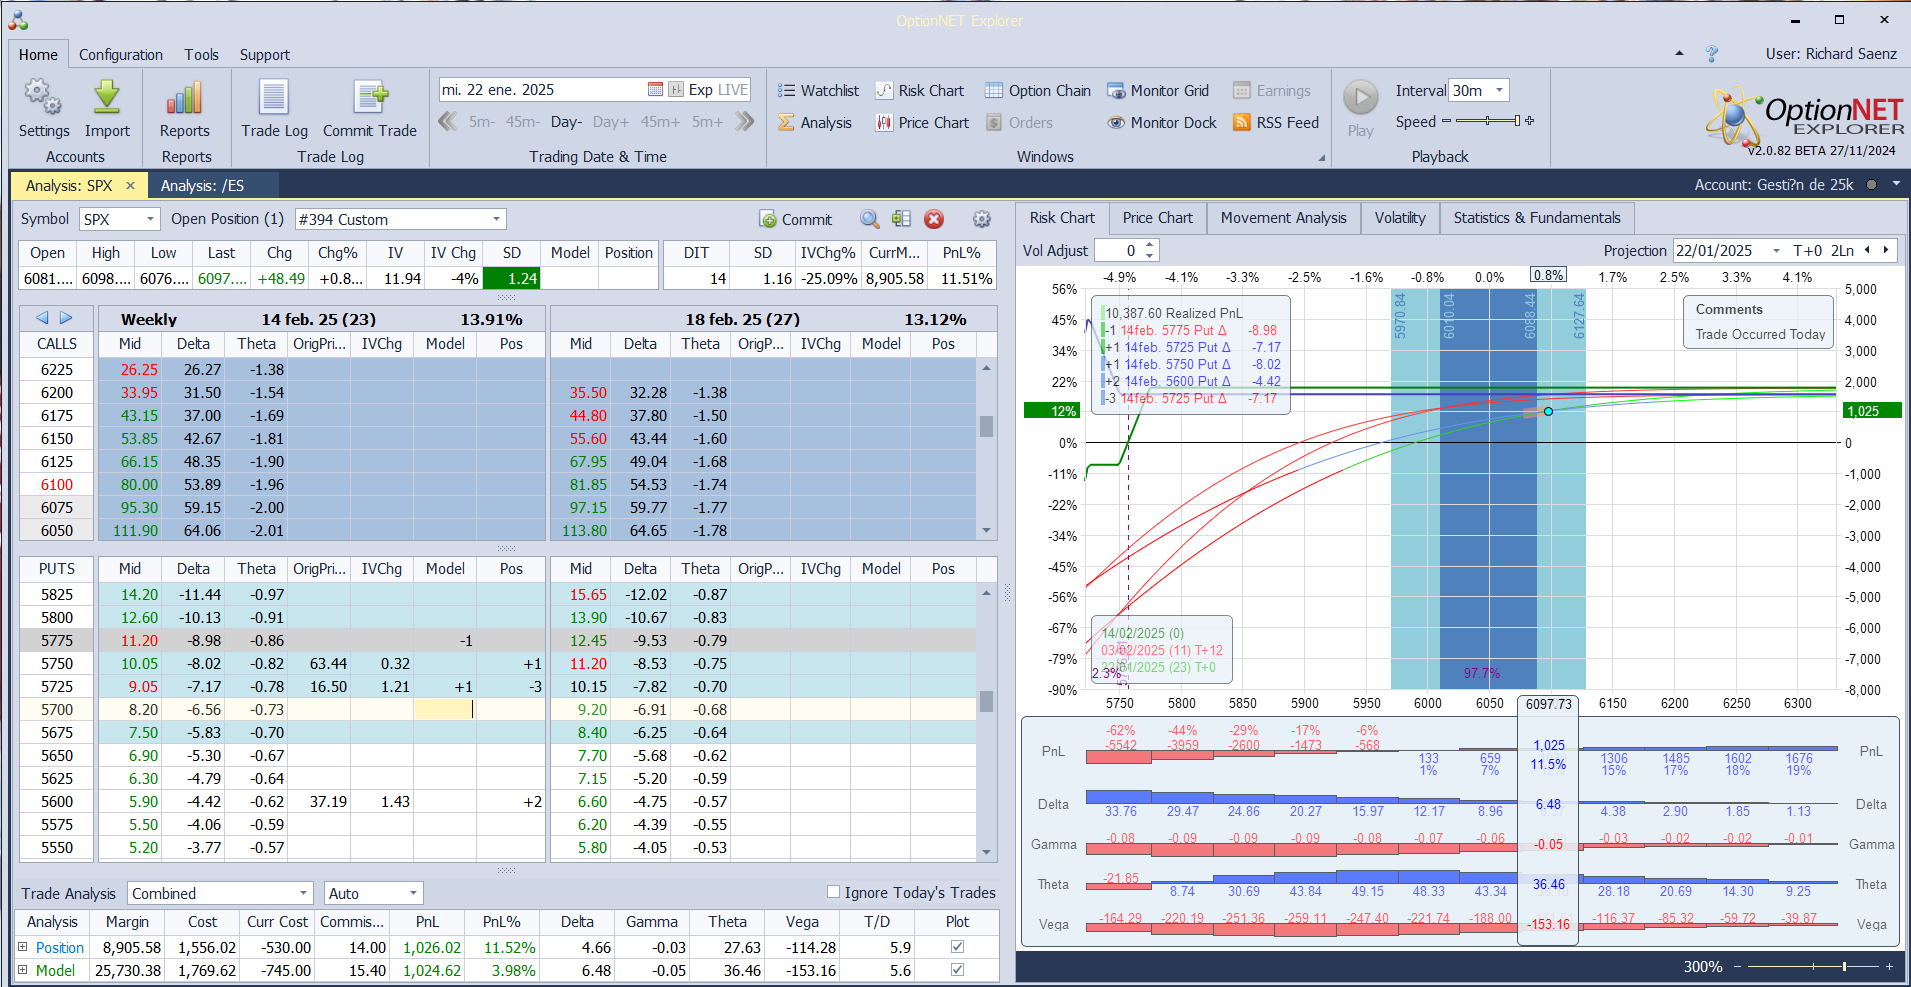
Task: Open the Combined trade analysis dropdown
Action: tap(304, 893)
